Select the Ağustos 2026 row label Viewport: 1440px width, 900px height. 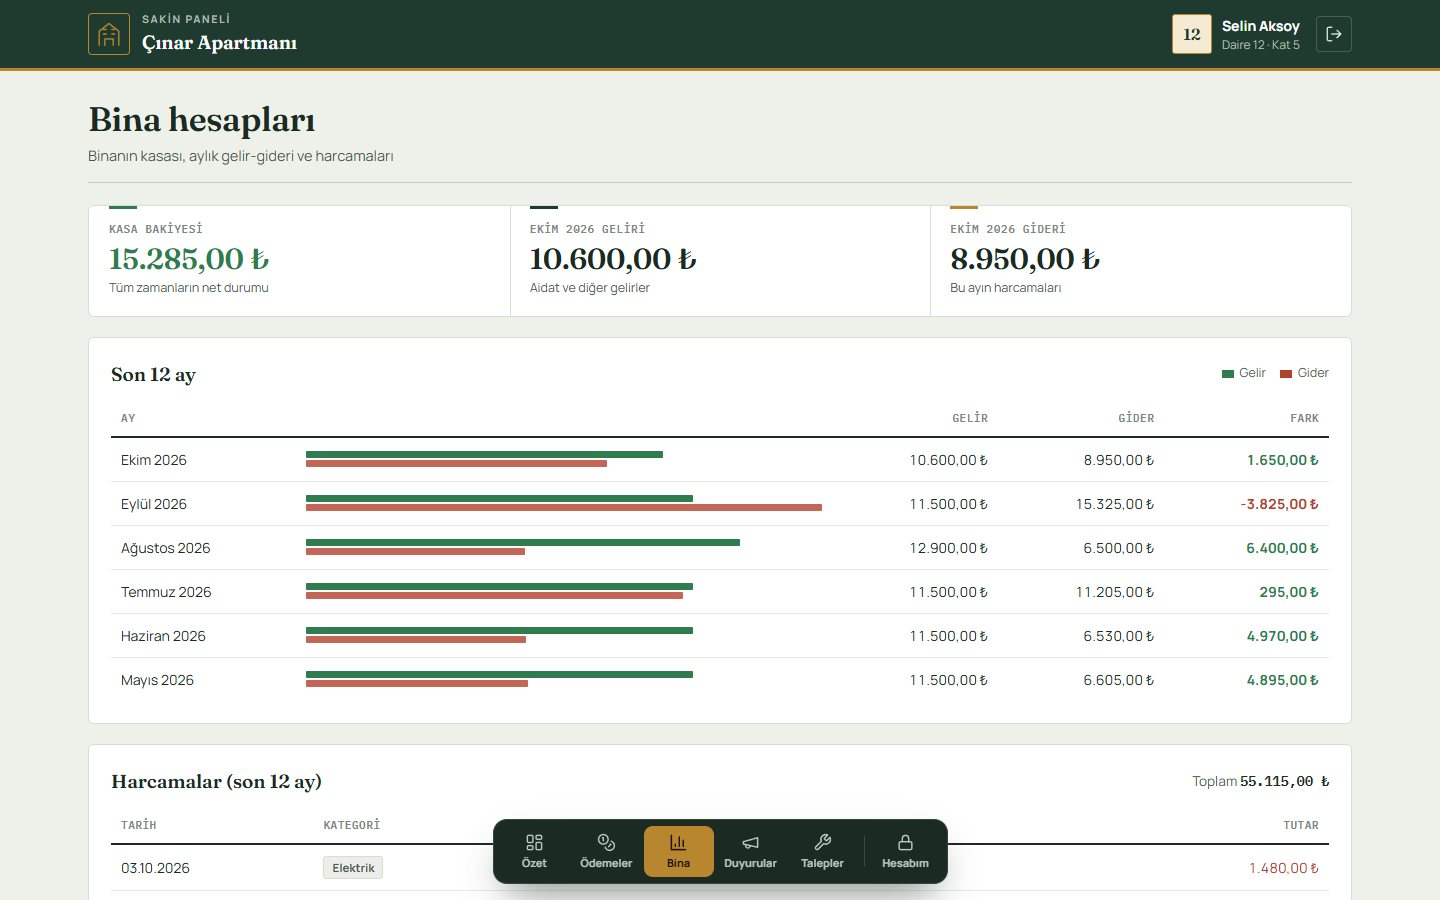pyautogui.click(x=166, y=548)
